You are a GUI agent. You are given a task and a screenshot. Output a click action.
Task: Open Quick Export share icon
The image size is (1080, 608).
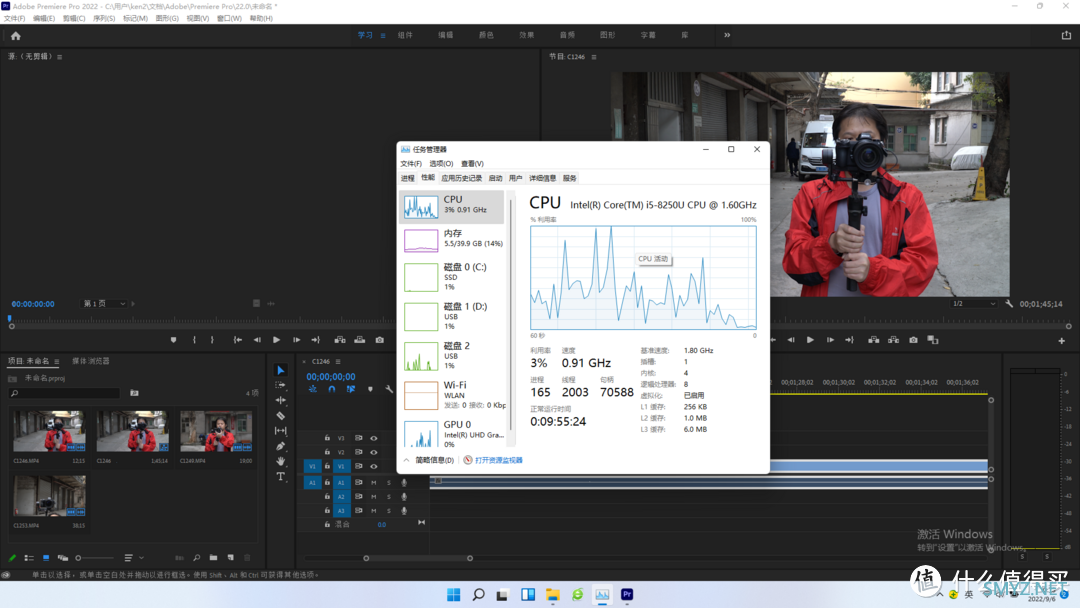coord(1066,35)
